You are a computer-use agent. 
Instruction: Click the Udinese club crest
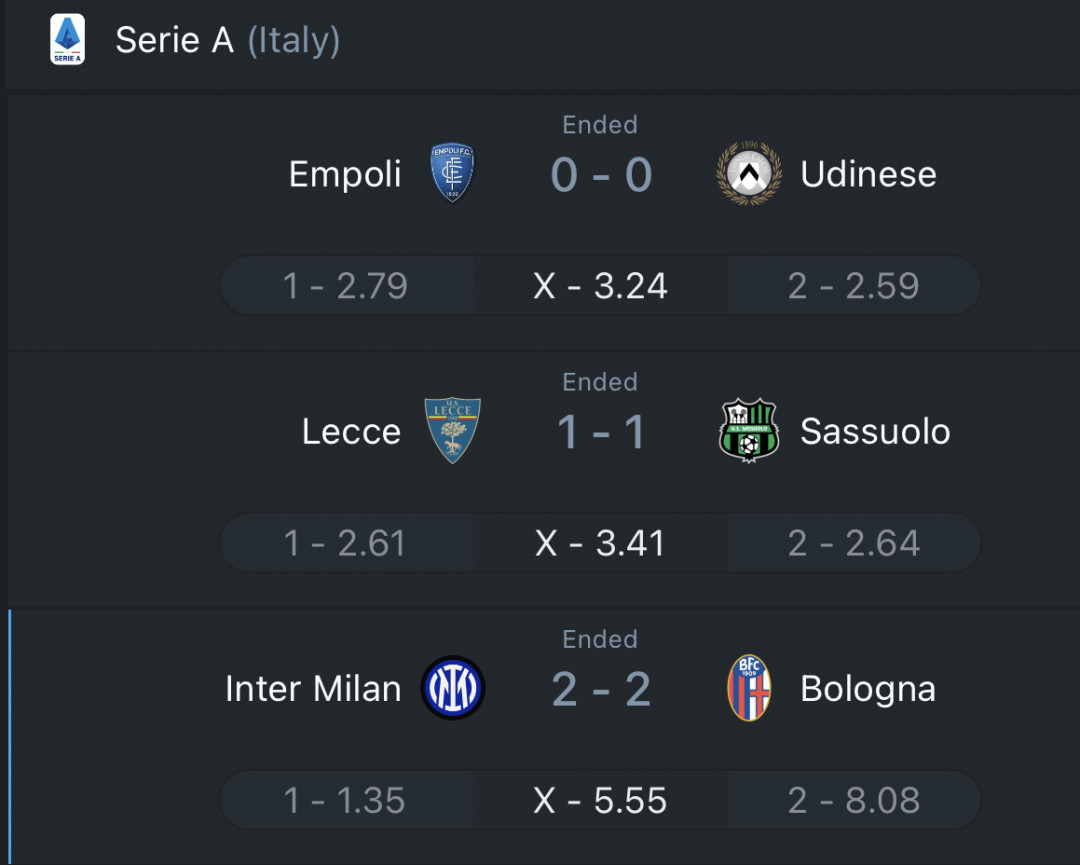pos(749,173)
